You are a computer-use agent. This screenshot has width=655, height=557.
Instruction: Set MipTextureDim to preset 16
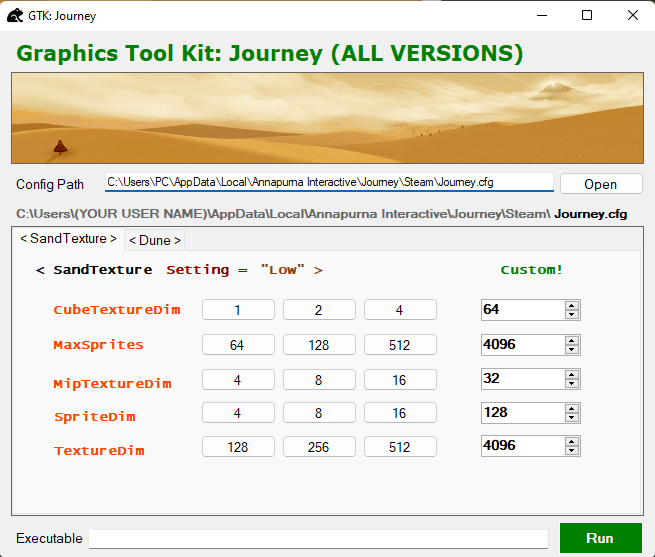(400, 380)
